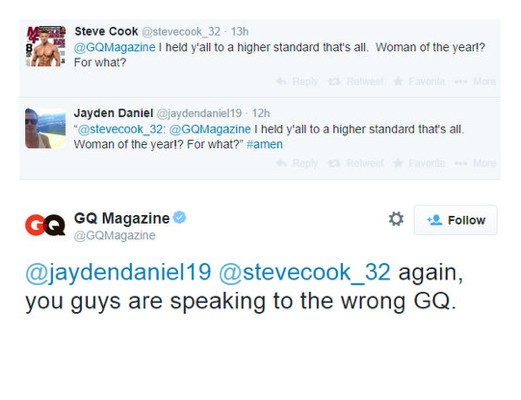Retweet Jayden Daniel's tweet

tap(355, 163)
